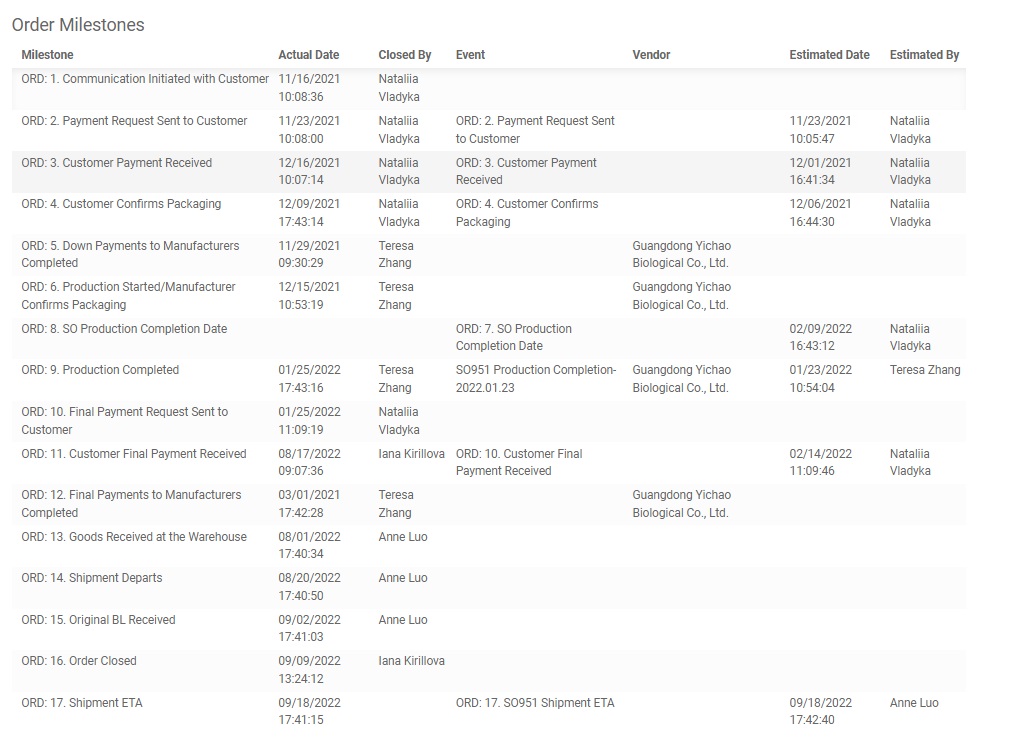Click event SO951 Production Completion-2022.01.23

coord(535,379)
